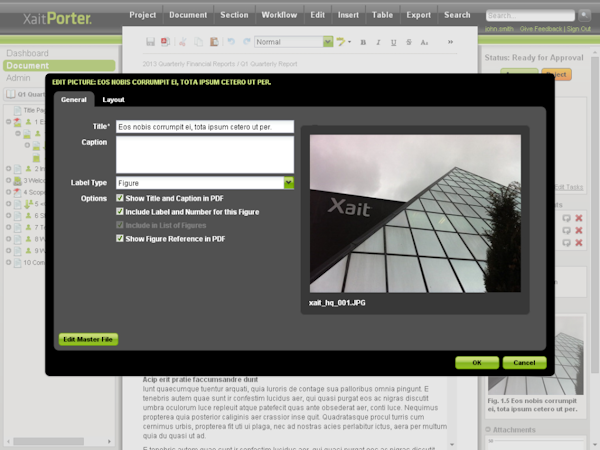The width and height of the screenshot is (600, 450).
Task: Click the subscript A icon
Action: (424, 42)
